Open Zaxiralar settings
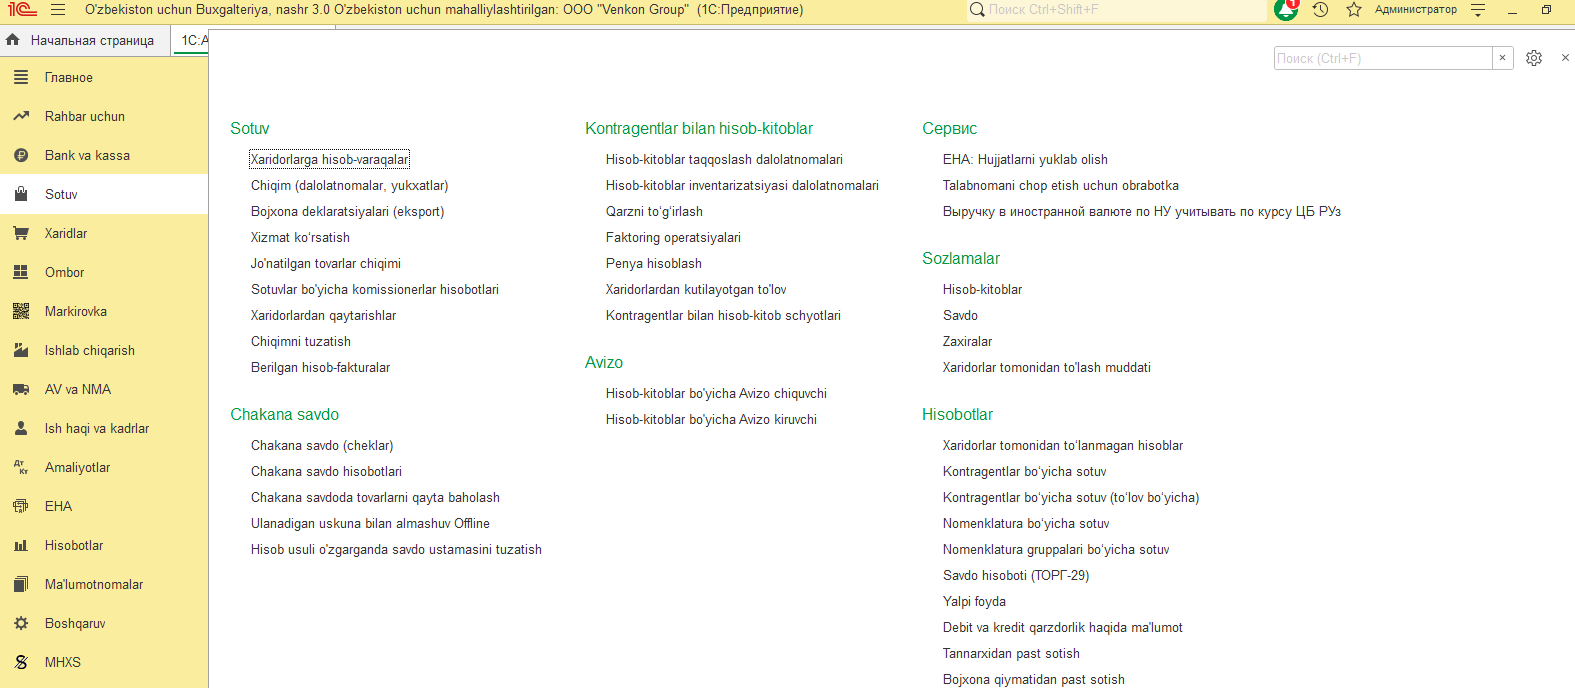This screenshot has height=688, width=1575. (967, 341)
